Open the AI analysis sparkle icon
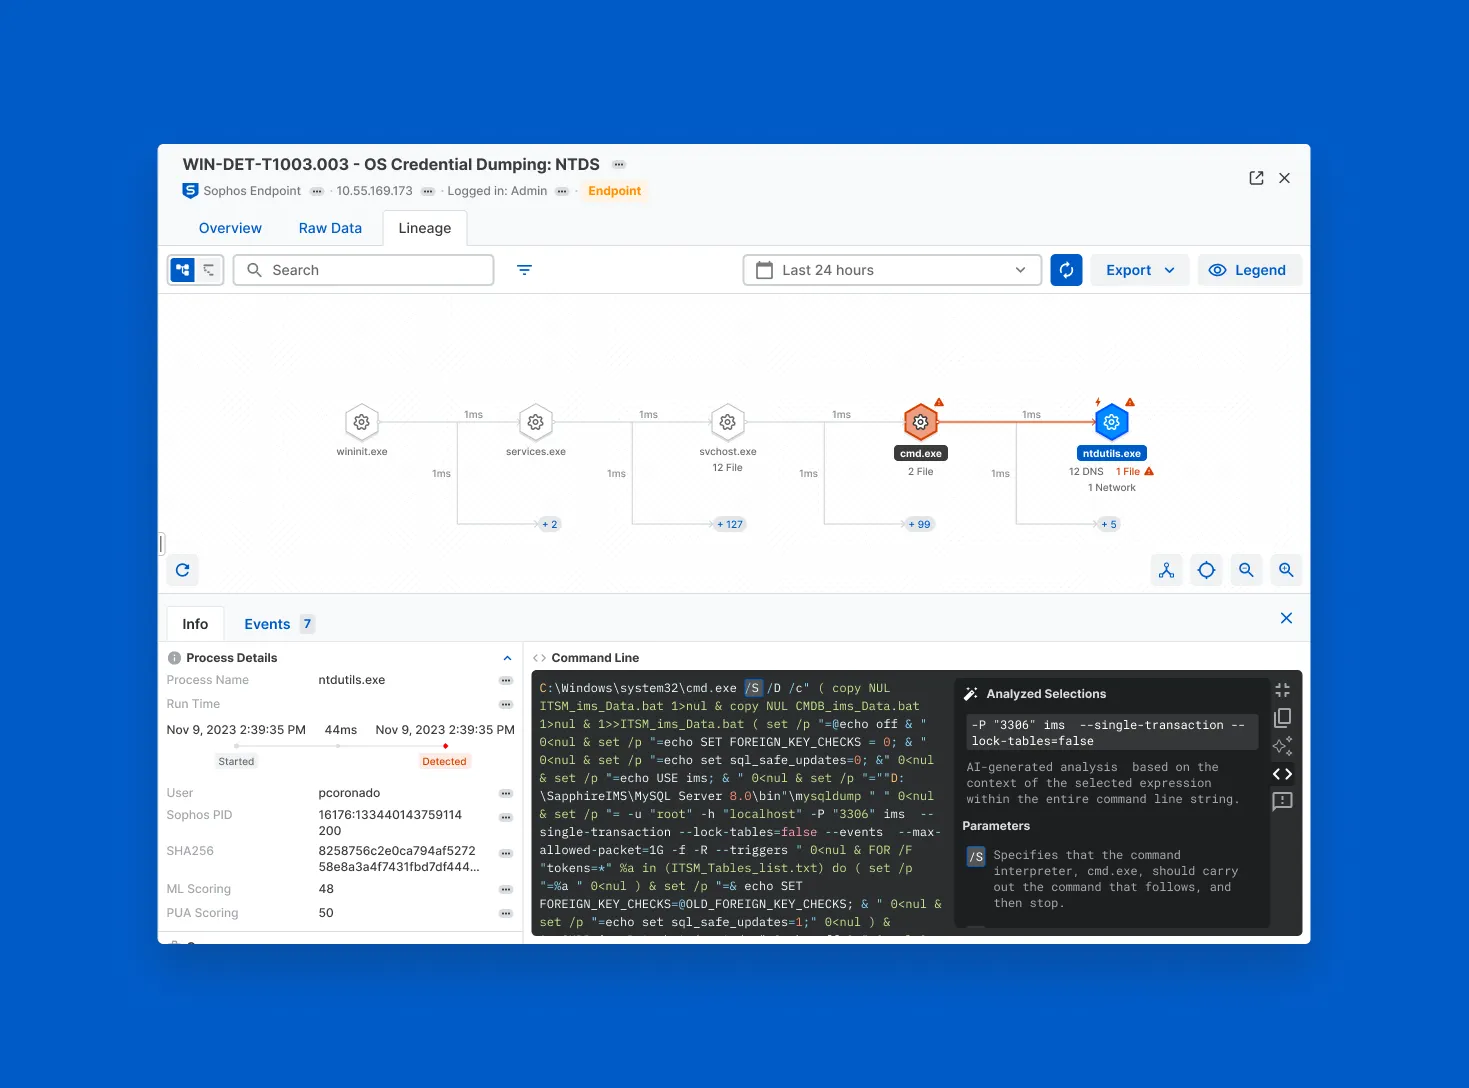 1282,746
